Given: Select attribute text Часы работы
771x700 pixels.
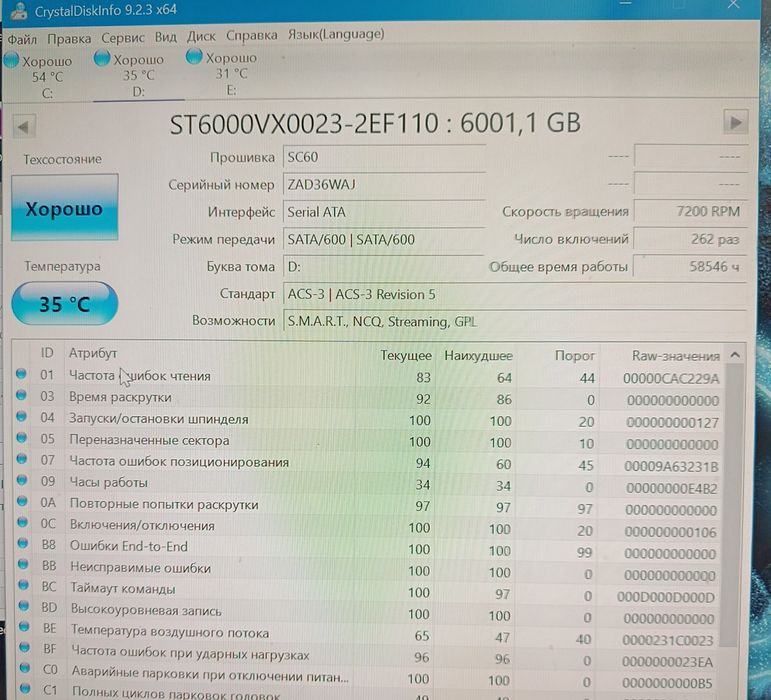Looking at the screenshot, I should (109, 483).
